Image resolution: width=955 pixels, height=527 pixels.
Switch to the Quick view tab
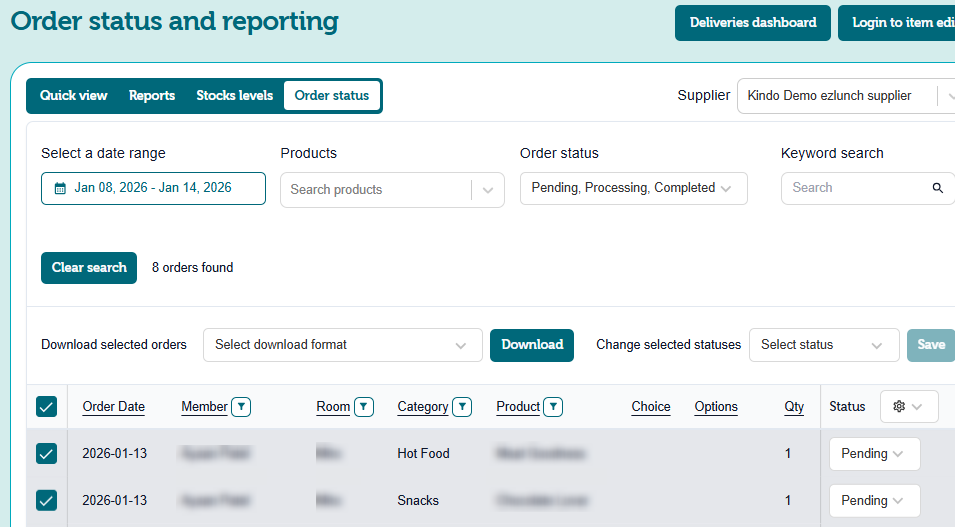(x=73, y=96)
